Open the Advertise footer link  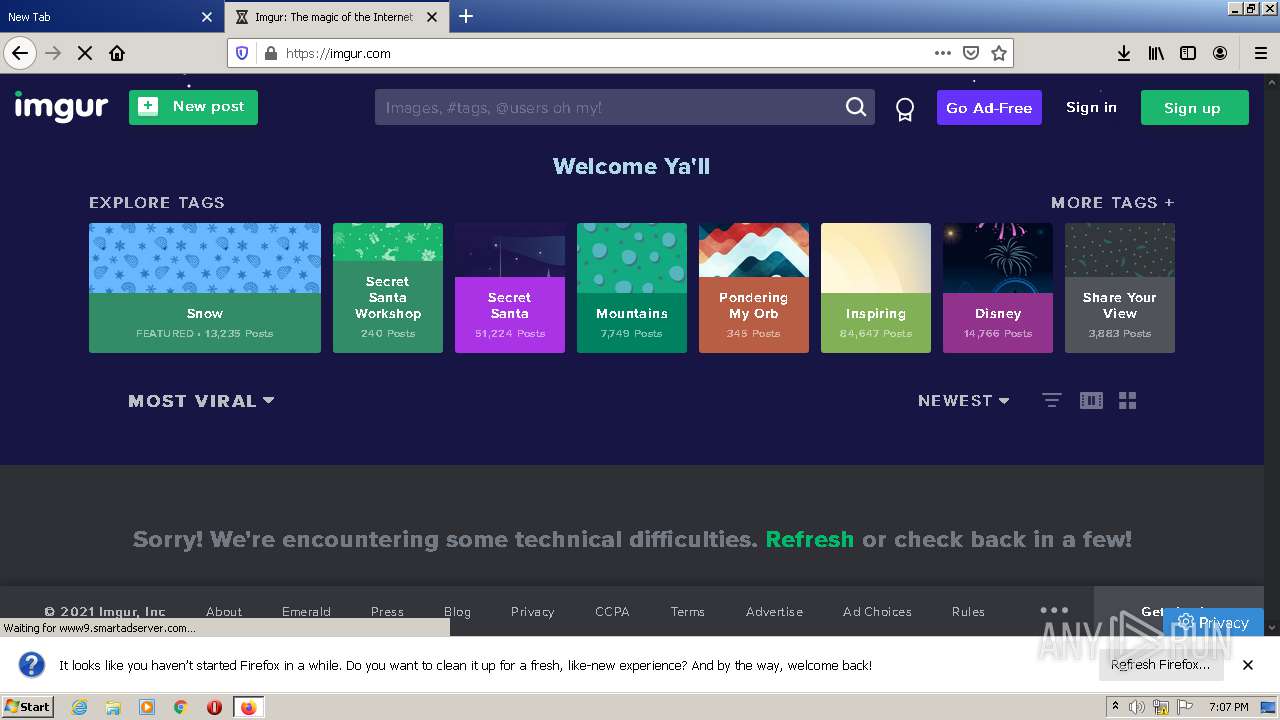click(x=774, y=611)
